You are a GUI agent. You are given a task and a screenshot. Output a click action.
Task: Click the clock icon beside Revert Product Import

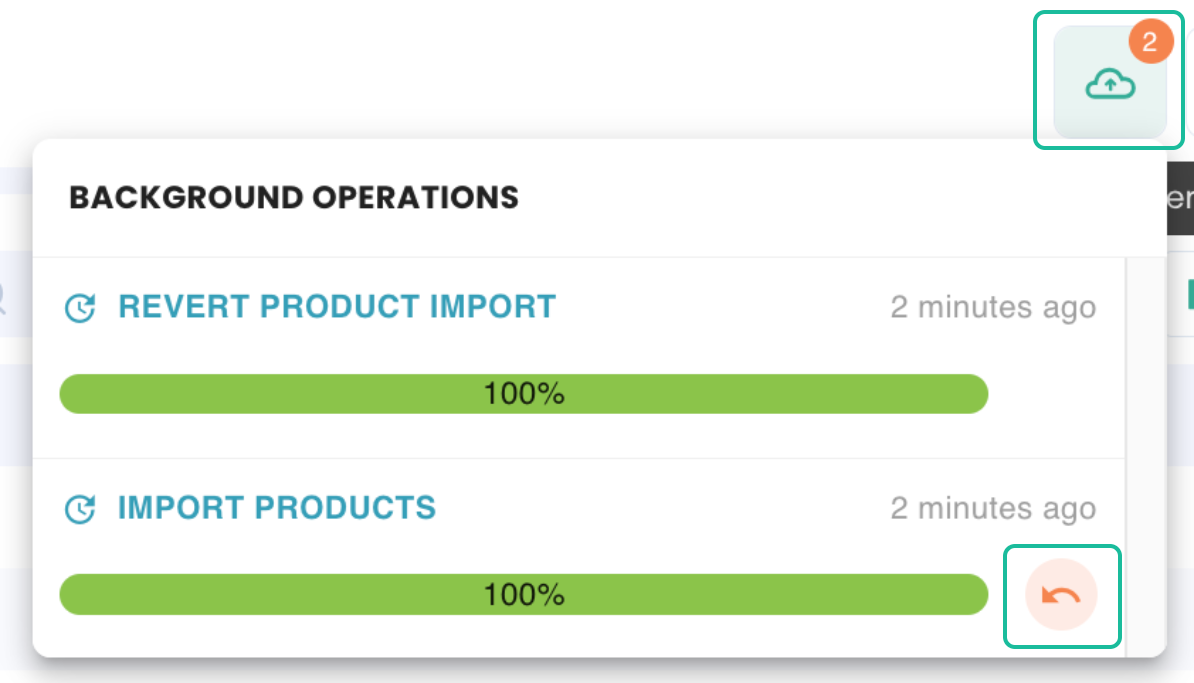[x=80, y=308]
